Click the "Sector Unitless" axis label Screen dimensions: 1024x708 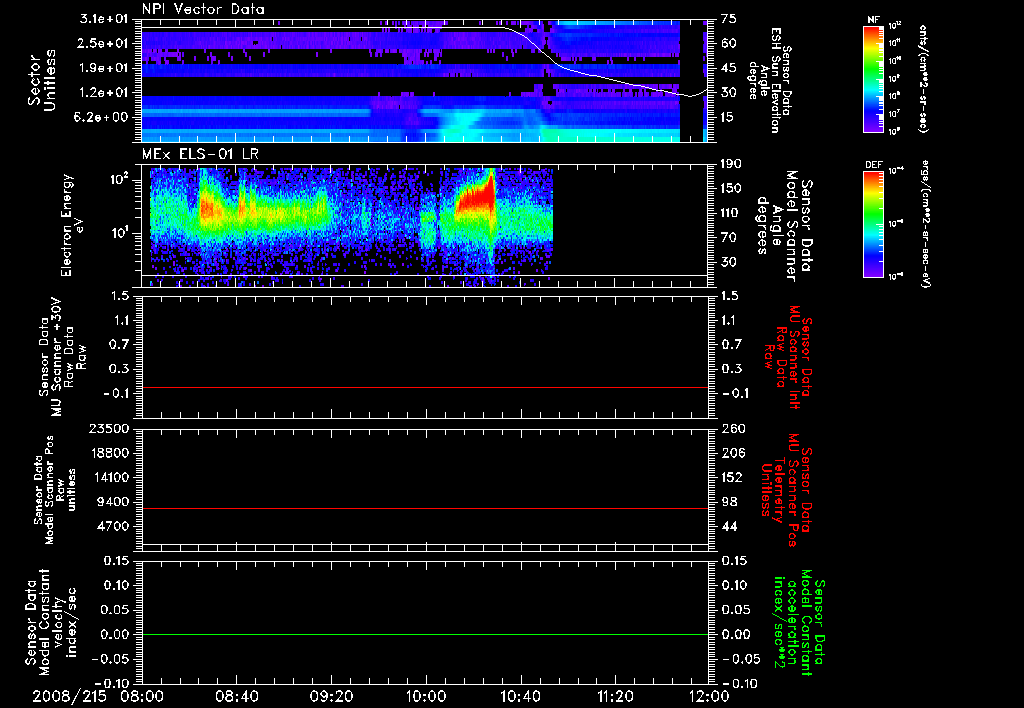42,80
